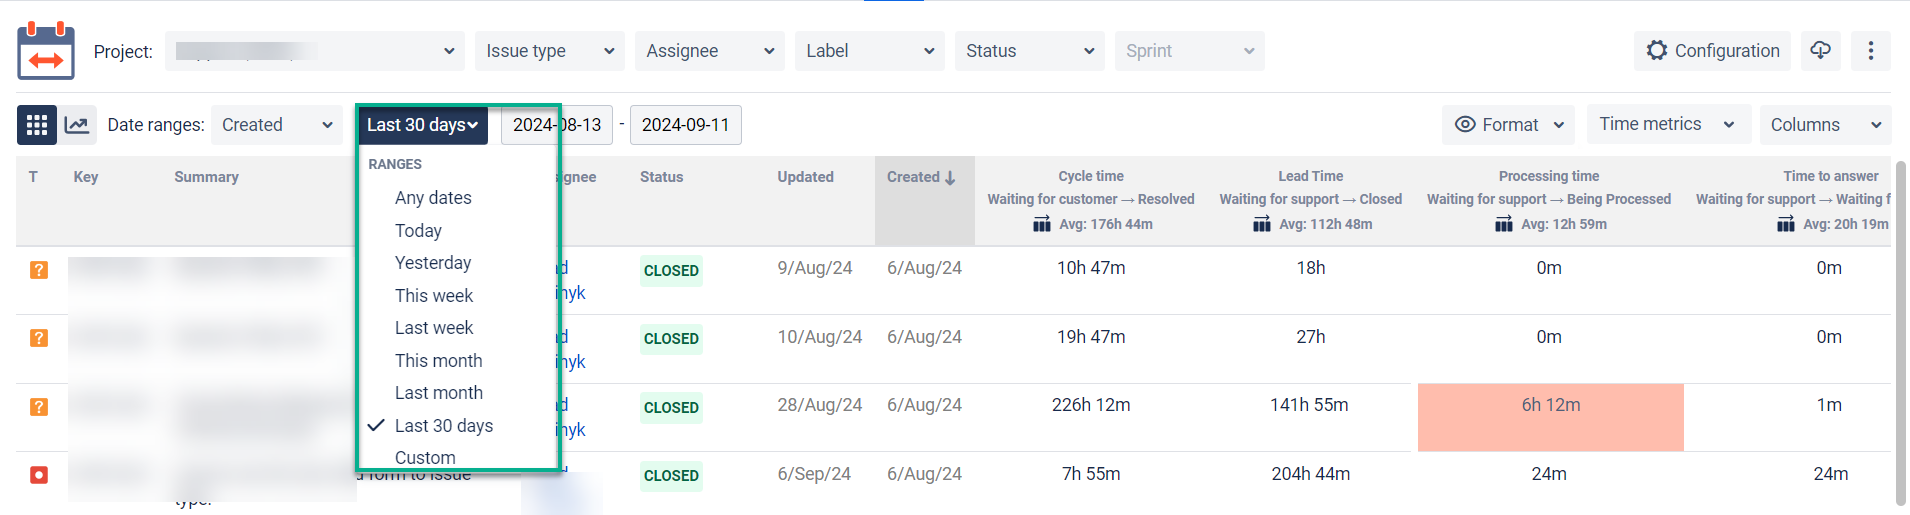Choose 'Last month' from ranges
1910x515 pixels.
pyautogui.click(x=439, y=393)
